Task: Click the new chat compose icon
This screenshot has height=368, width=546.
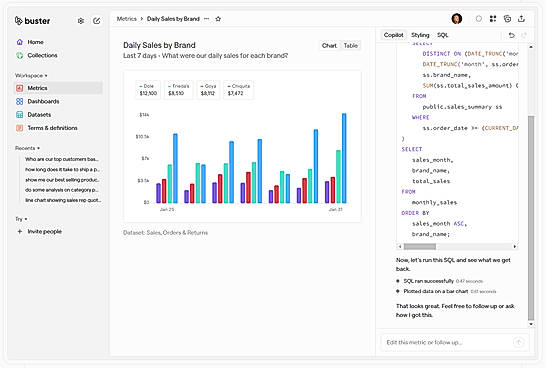Action: (96, 21)
